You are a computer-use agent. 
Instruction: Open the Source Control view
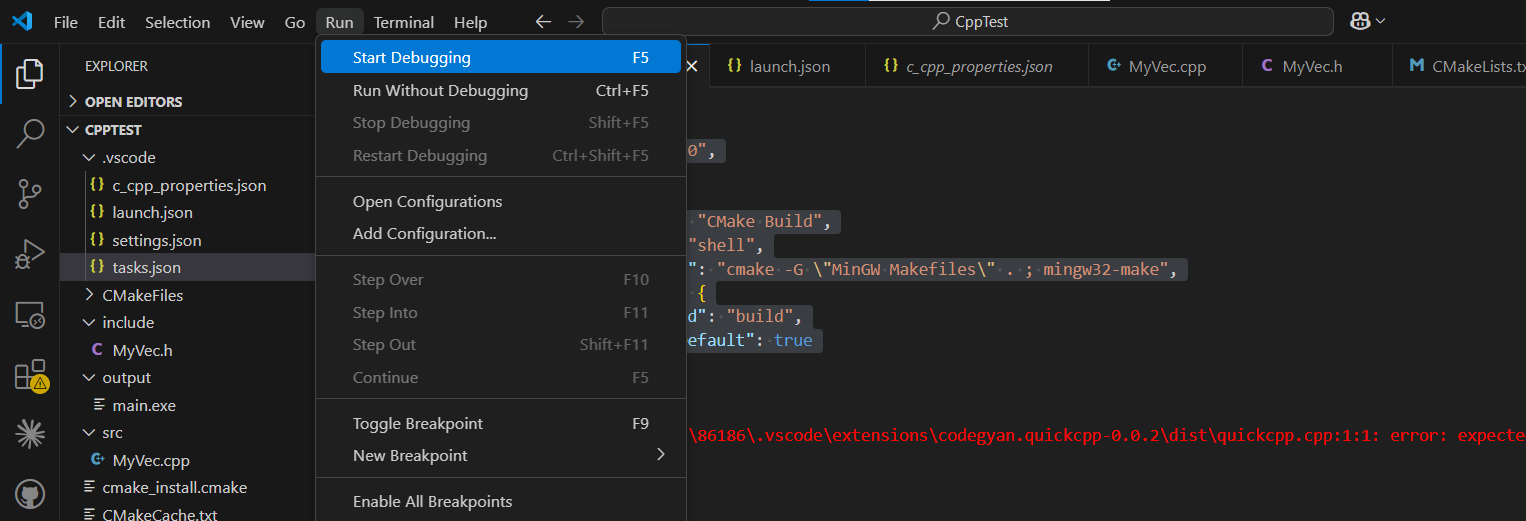tap(30, 194)
